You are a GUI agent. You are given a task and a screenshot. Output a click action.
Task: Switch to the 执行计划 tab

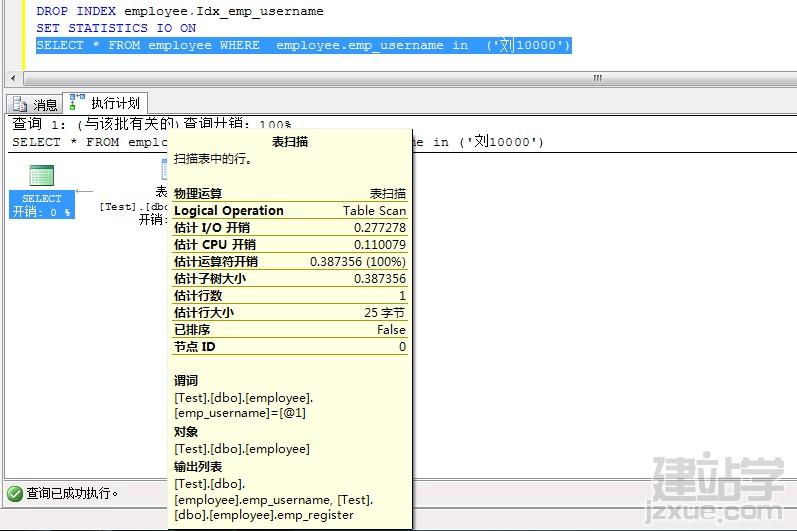click(x=105, y=103)
